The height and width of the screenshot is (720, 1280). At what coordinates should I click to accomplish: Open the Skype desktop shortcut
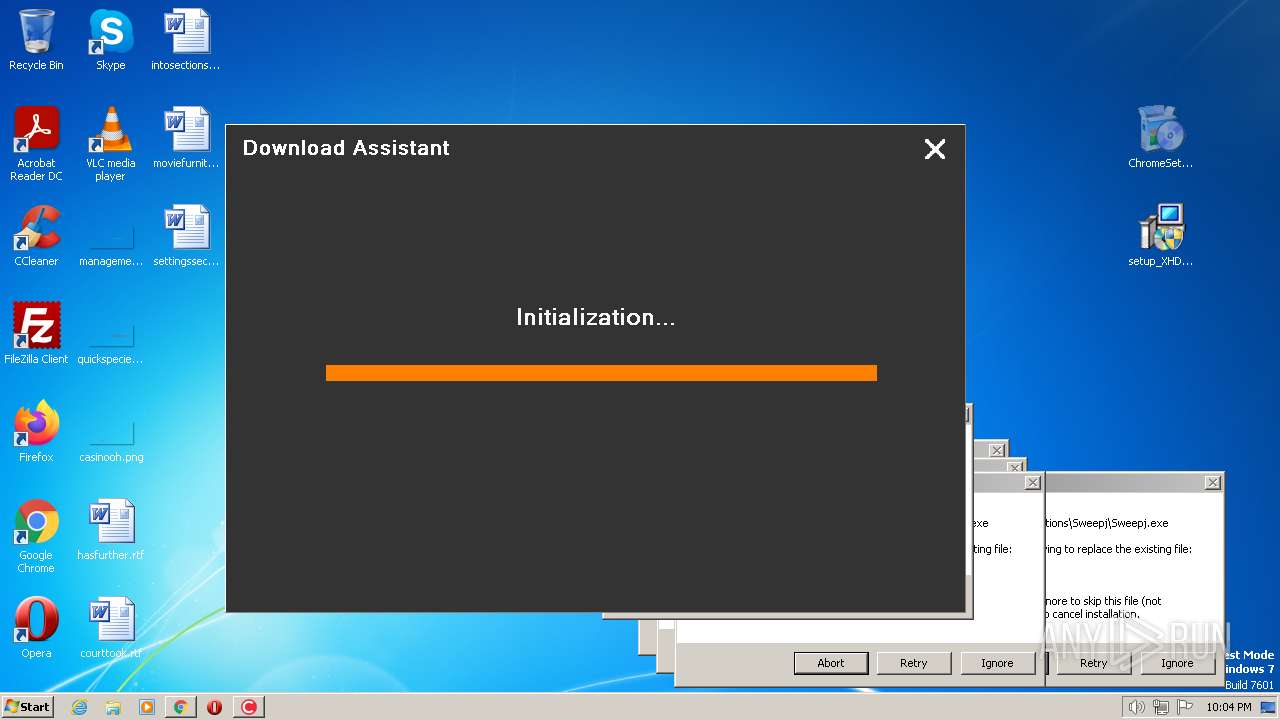click(110, 40)
